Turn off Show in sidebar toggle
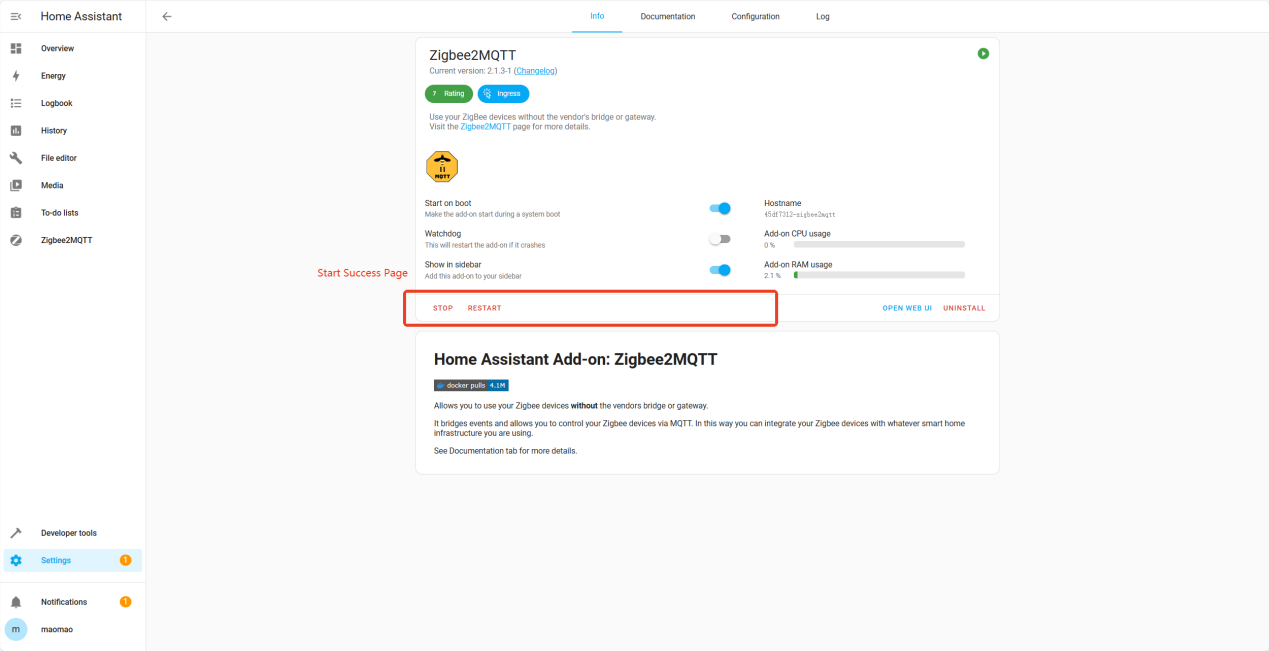Viewport: 1269px width, 651px height. click(720, 270)
